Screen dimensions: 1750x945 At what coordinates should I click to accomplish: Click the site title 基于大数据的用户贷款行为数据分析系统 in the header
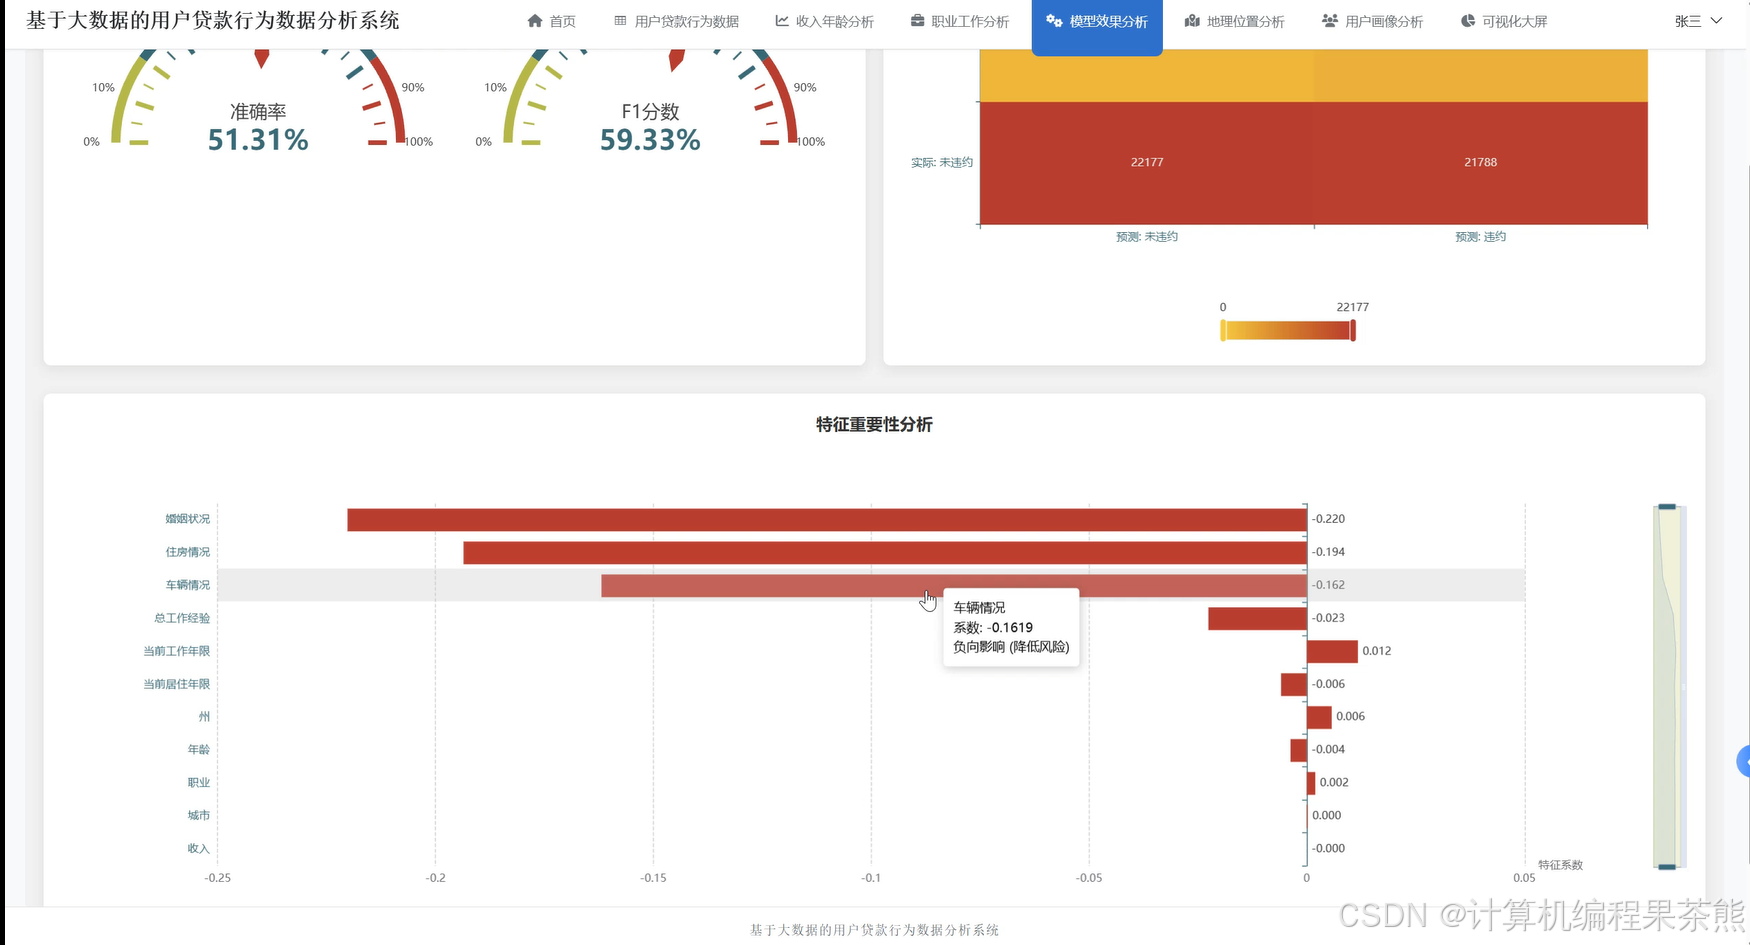(213, 21)
